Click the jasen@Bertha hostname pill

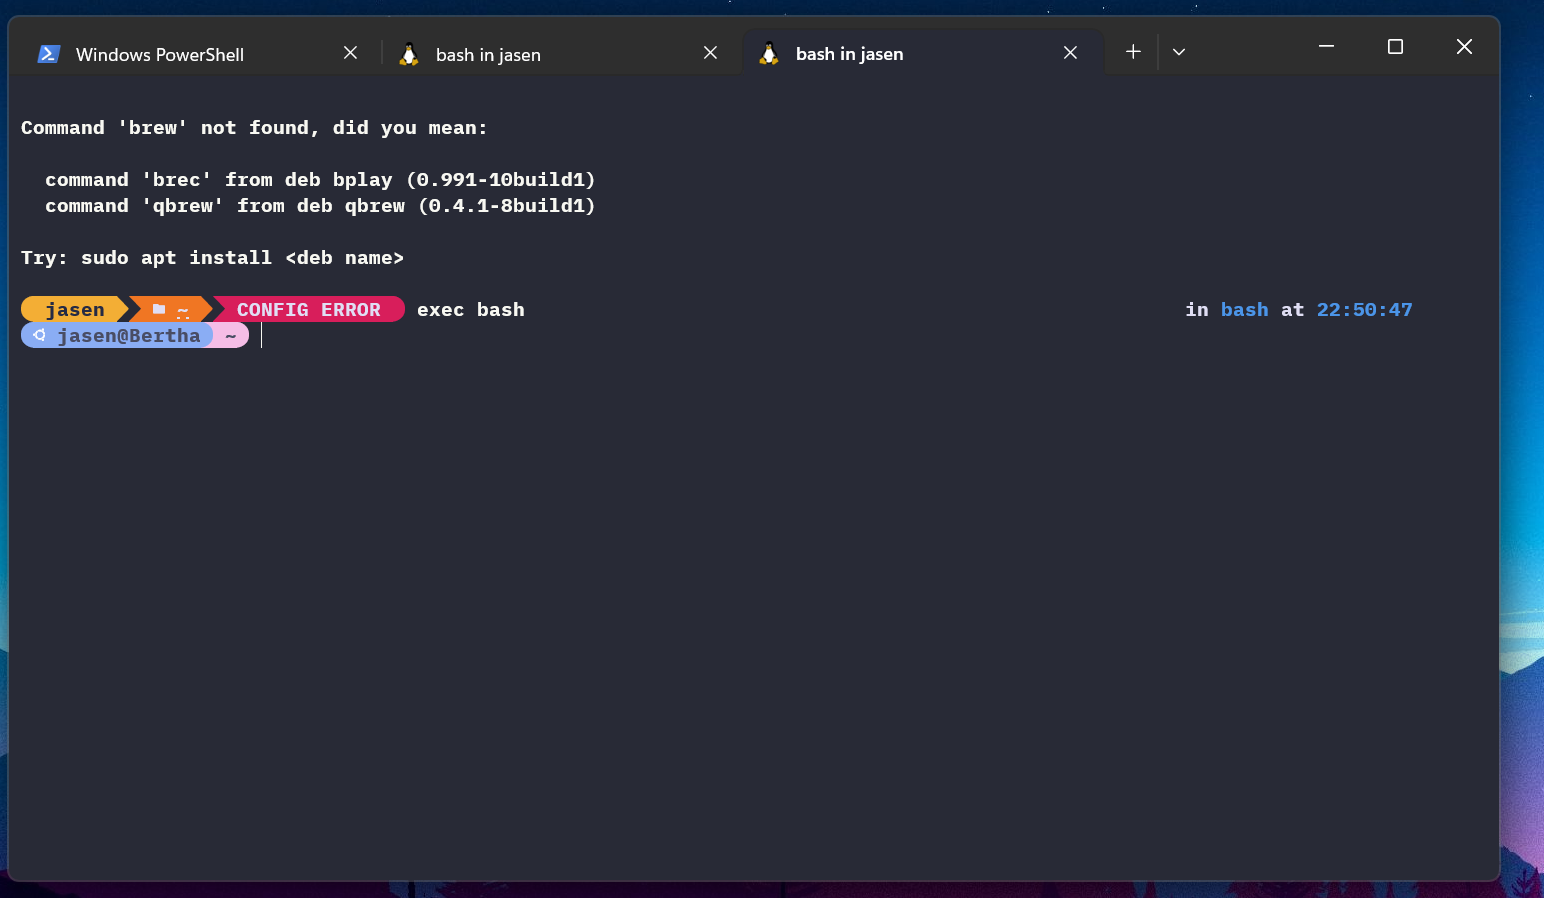pos(130,334)
